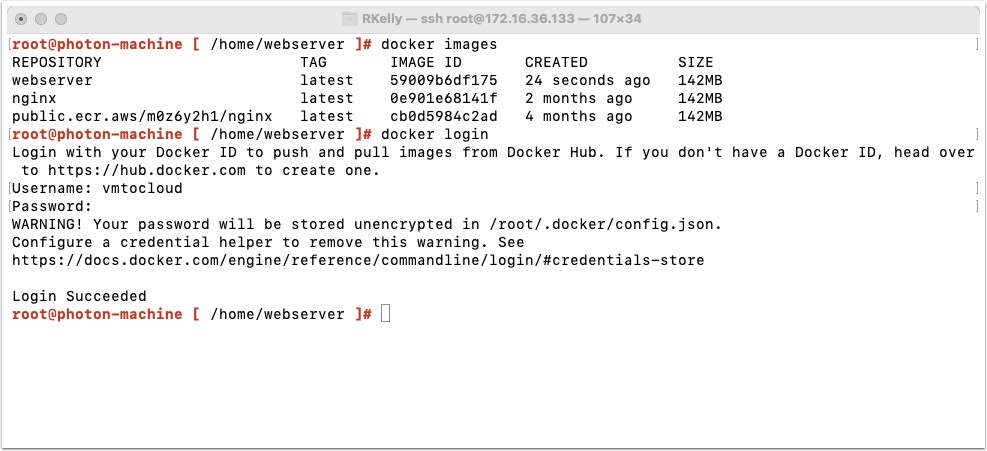Click the folder icon in the title bar
Screen dimensions: 987x451
[349, 19]
